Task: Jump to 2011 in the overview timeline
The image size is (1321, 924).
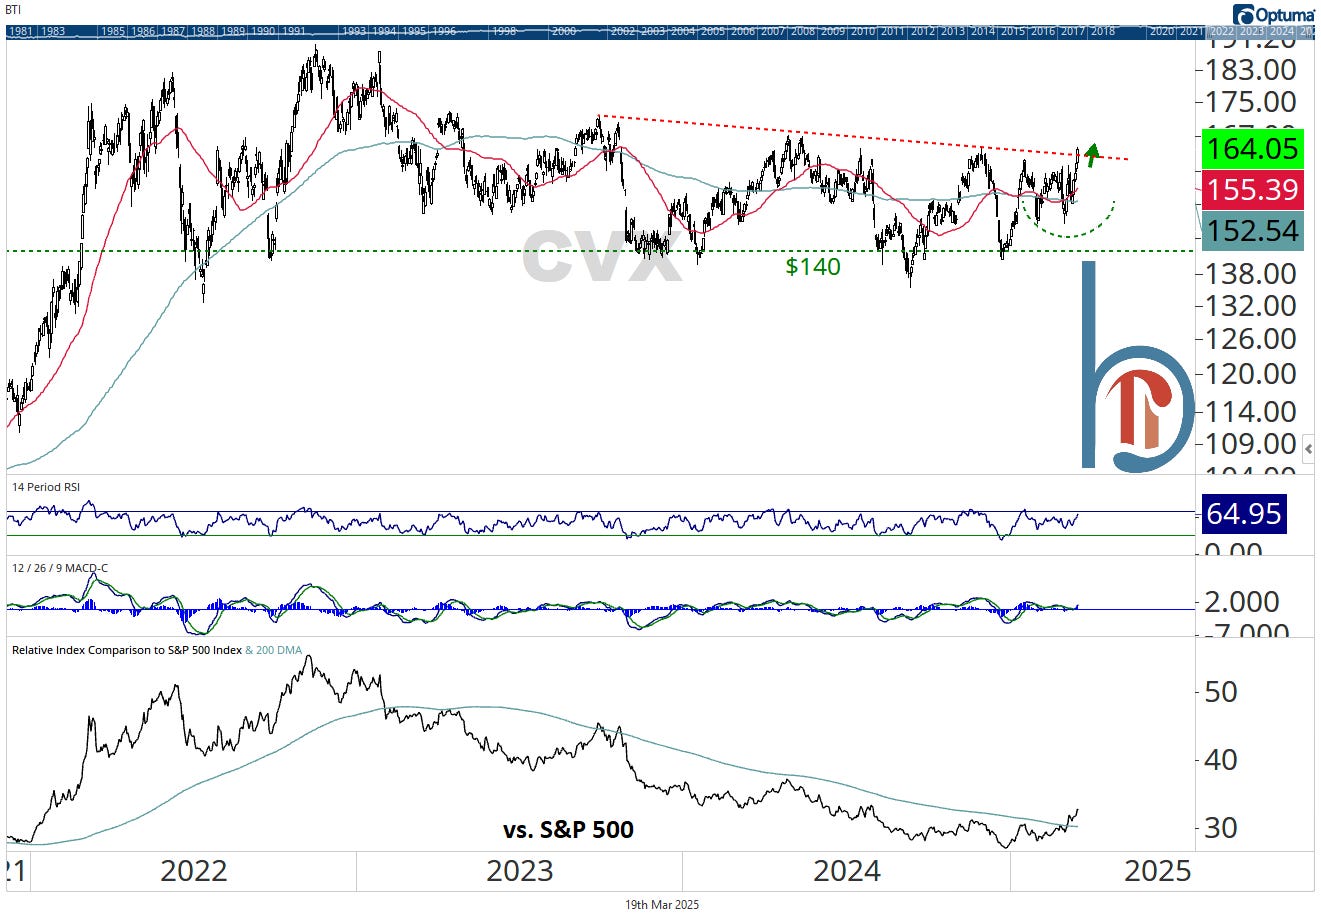Action: [x=893, y=31]
